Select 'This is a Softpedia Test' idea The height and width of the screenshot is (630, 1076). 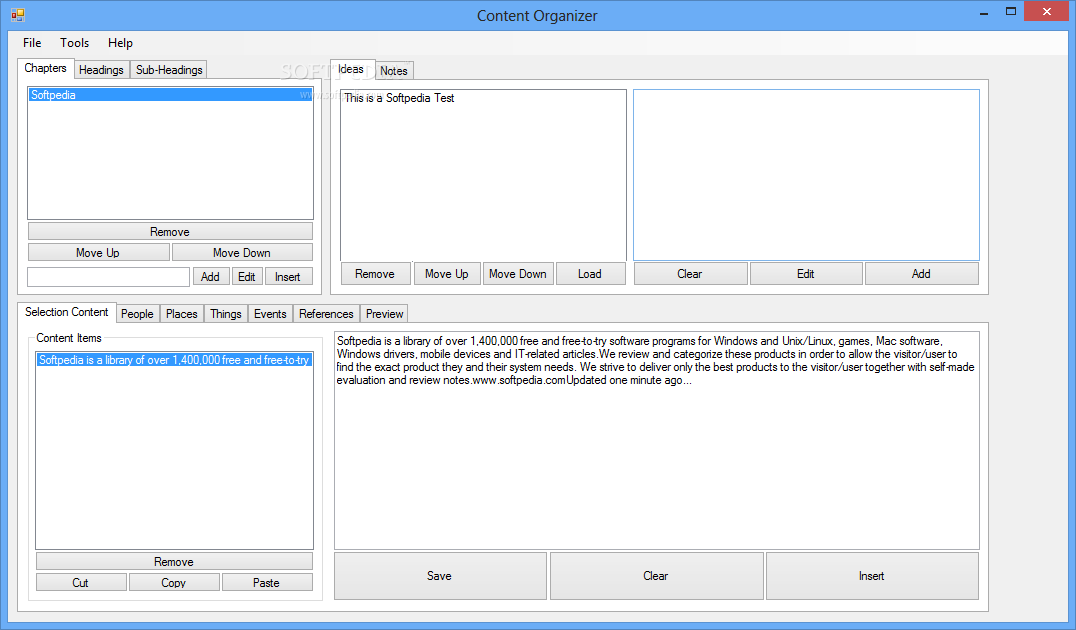(399, 98)
